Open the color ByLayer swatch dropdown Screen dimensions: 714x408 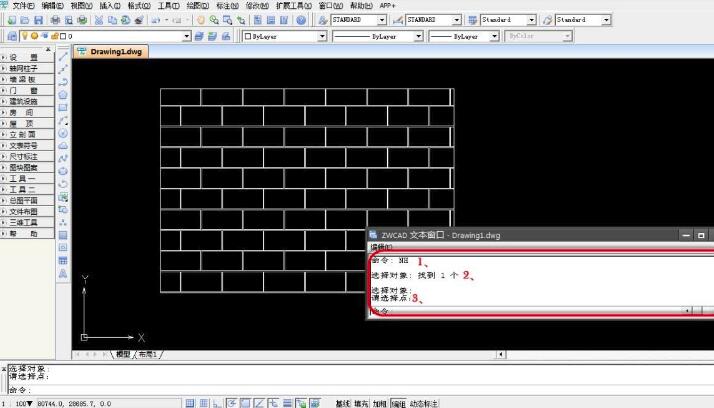tap(322, 36)
